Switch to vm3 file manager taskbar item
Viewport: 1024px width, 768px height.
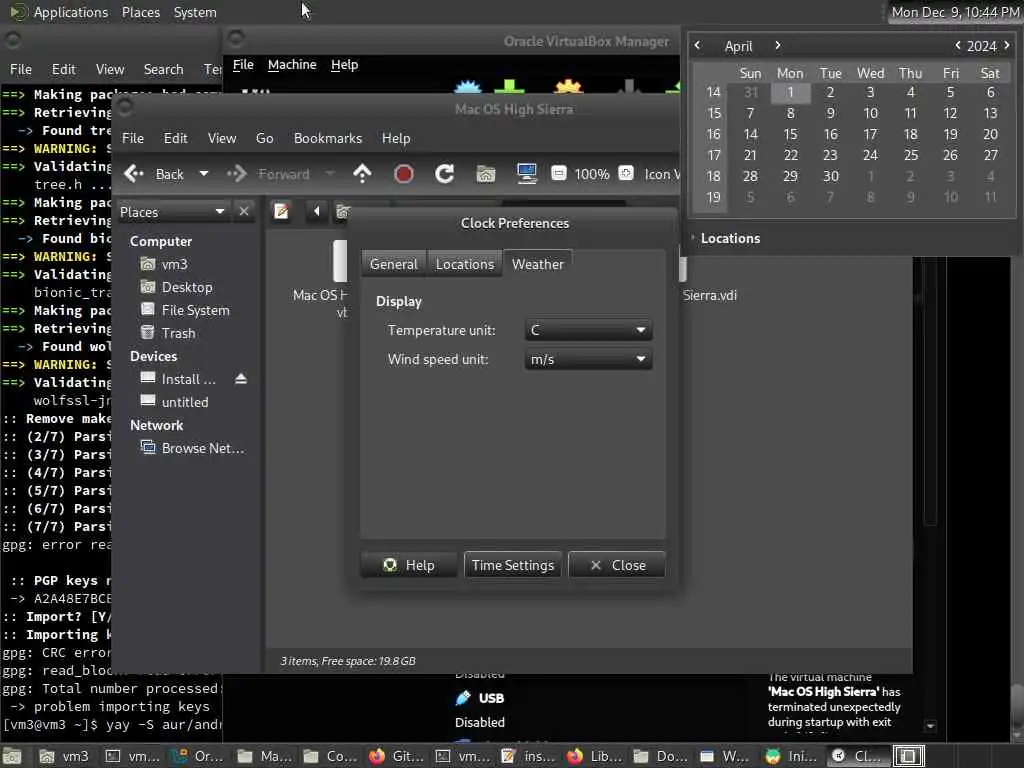coord(63,756)
